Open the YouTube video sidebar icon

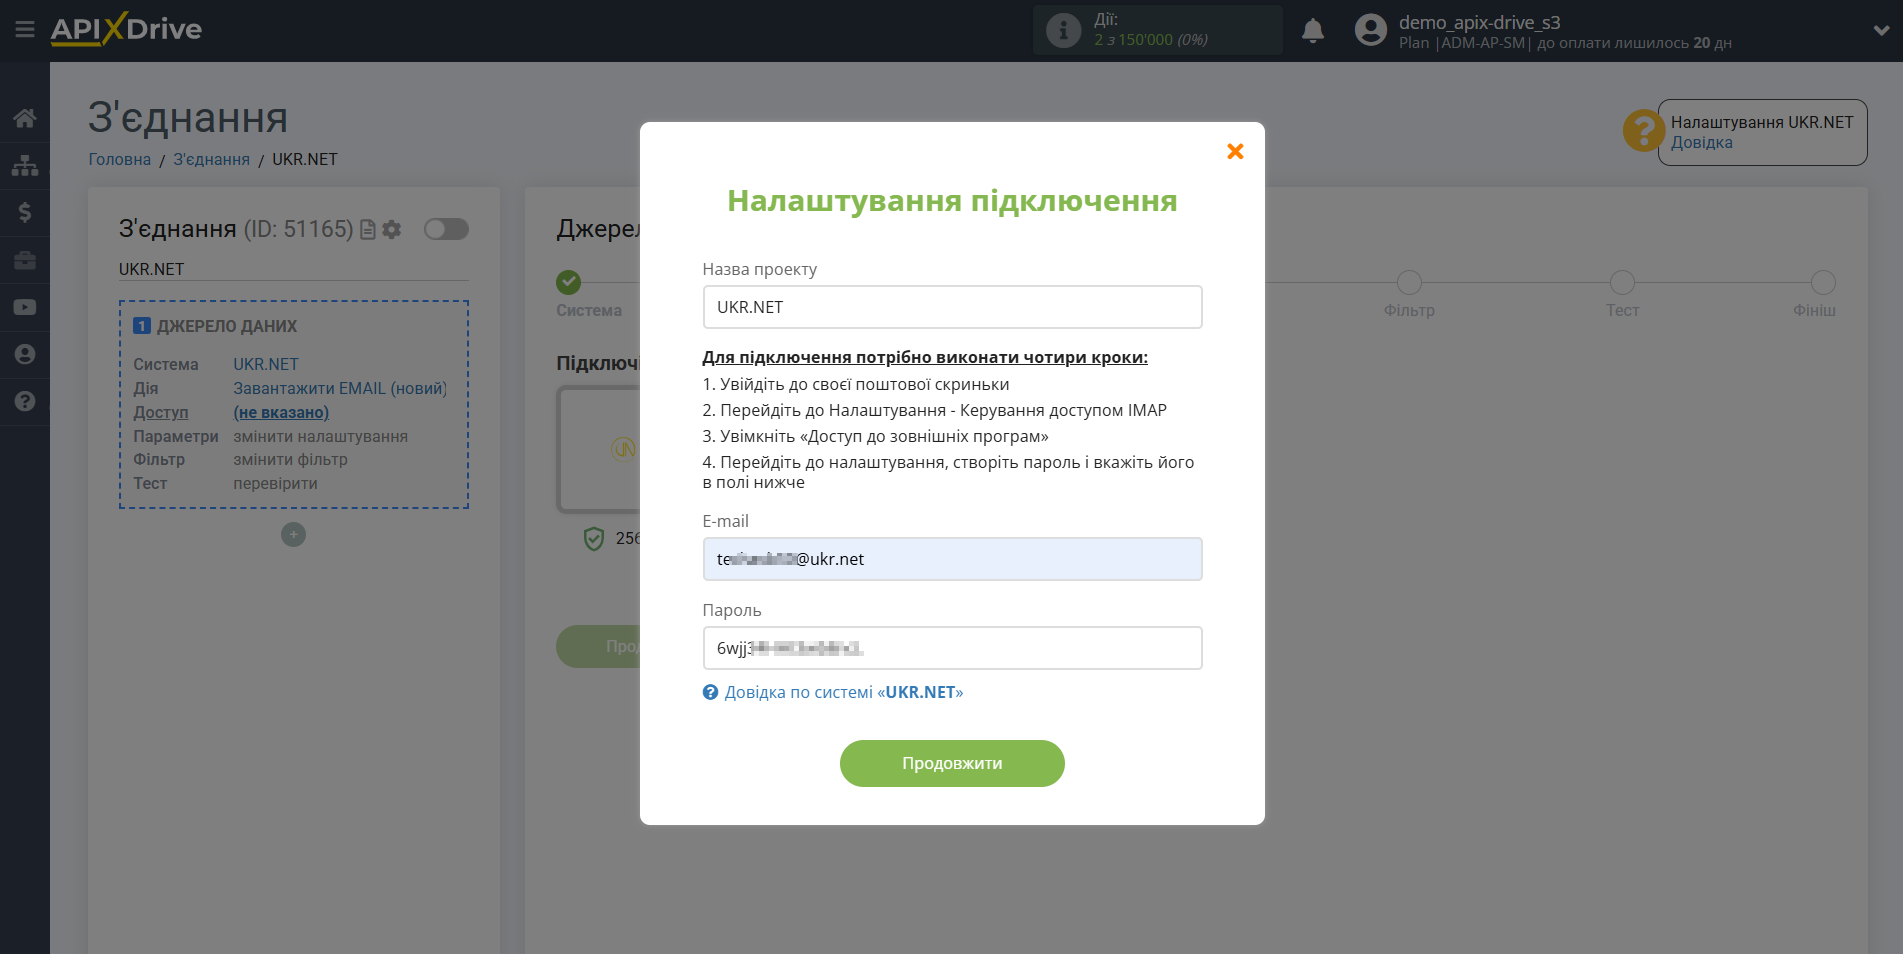pos(25,307)
